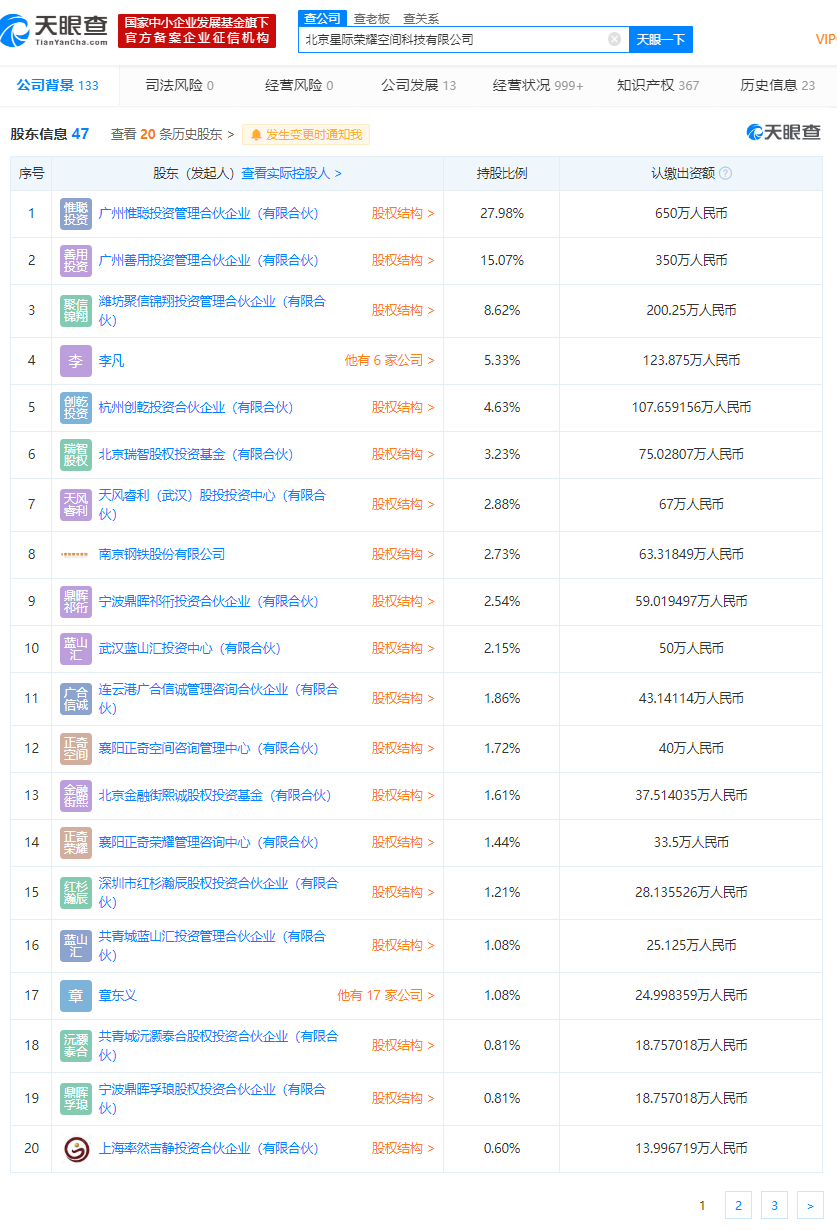This screenshot has width=837, height=1230.
Task: Click the 天眼一下 search button
Action: (661, 39)
